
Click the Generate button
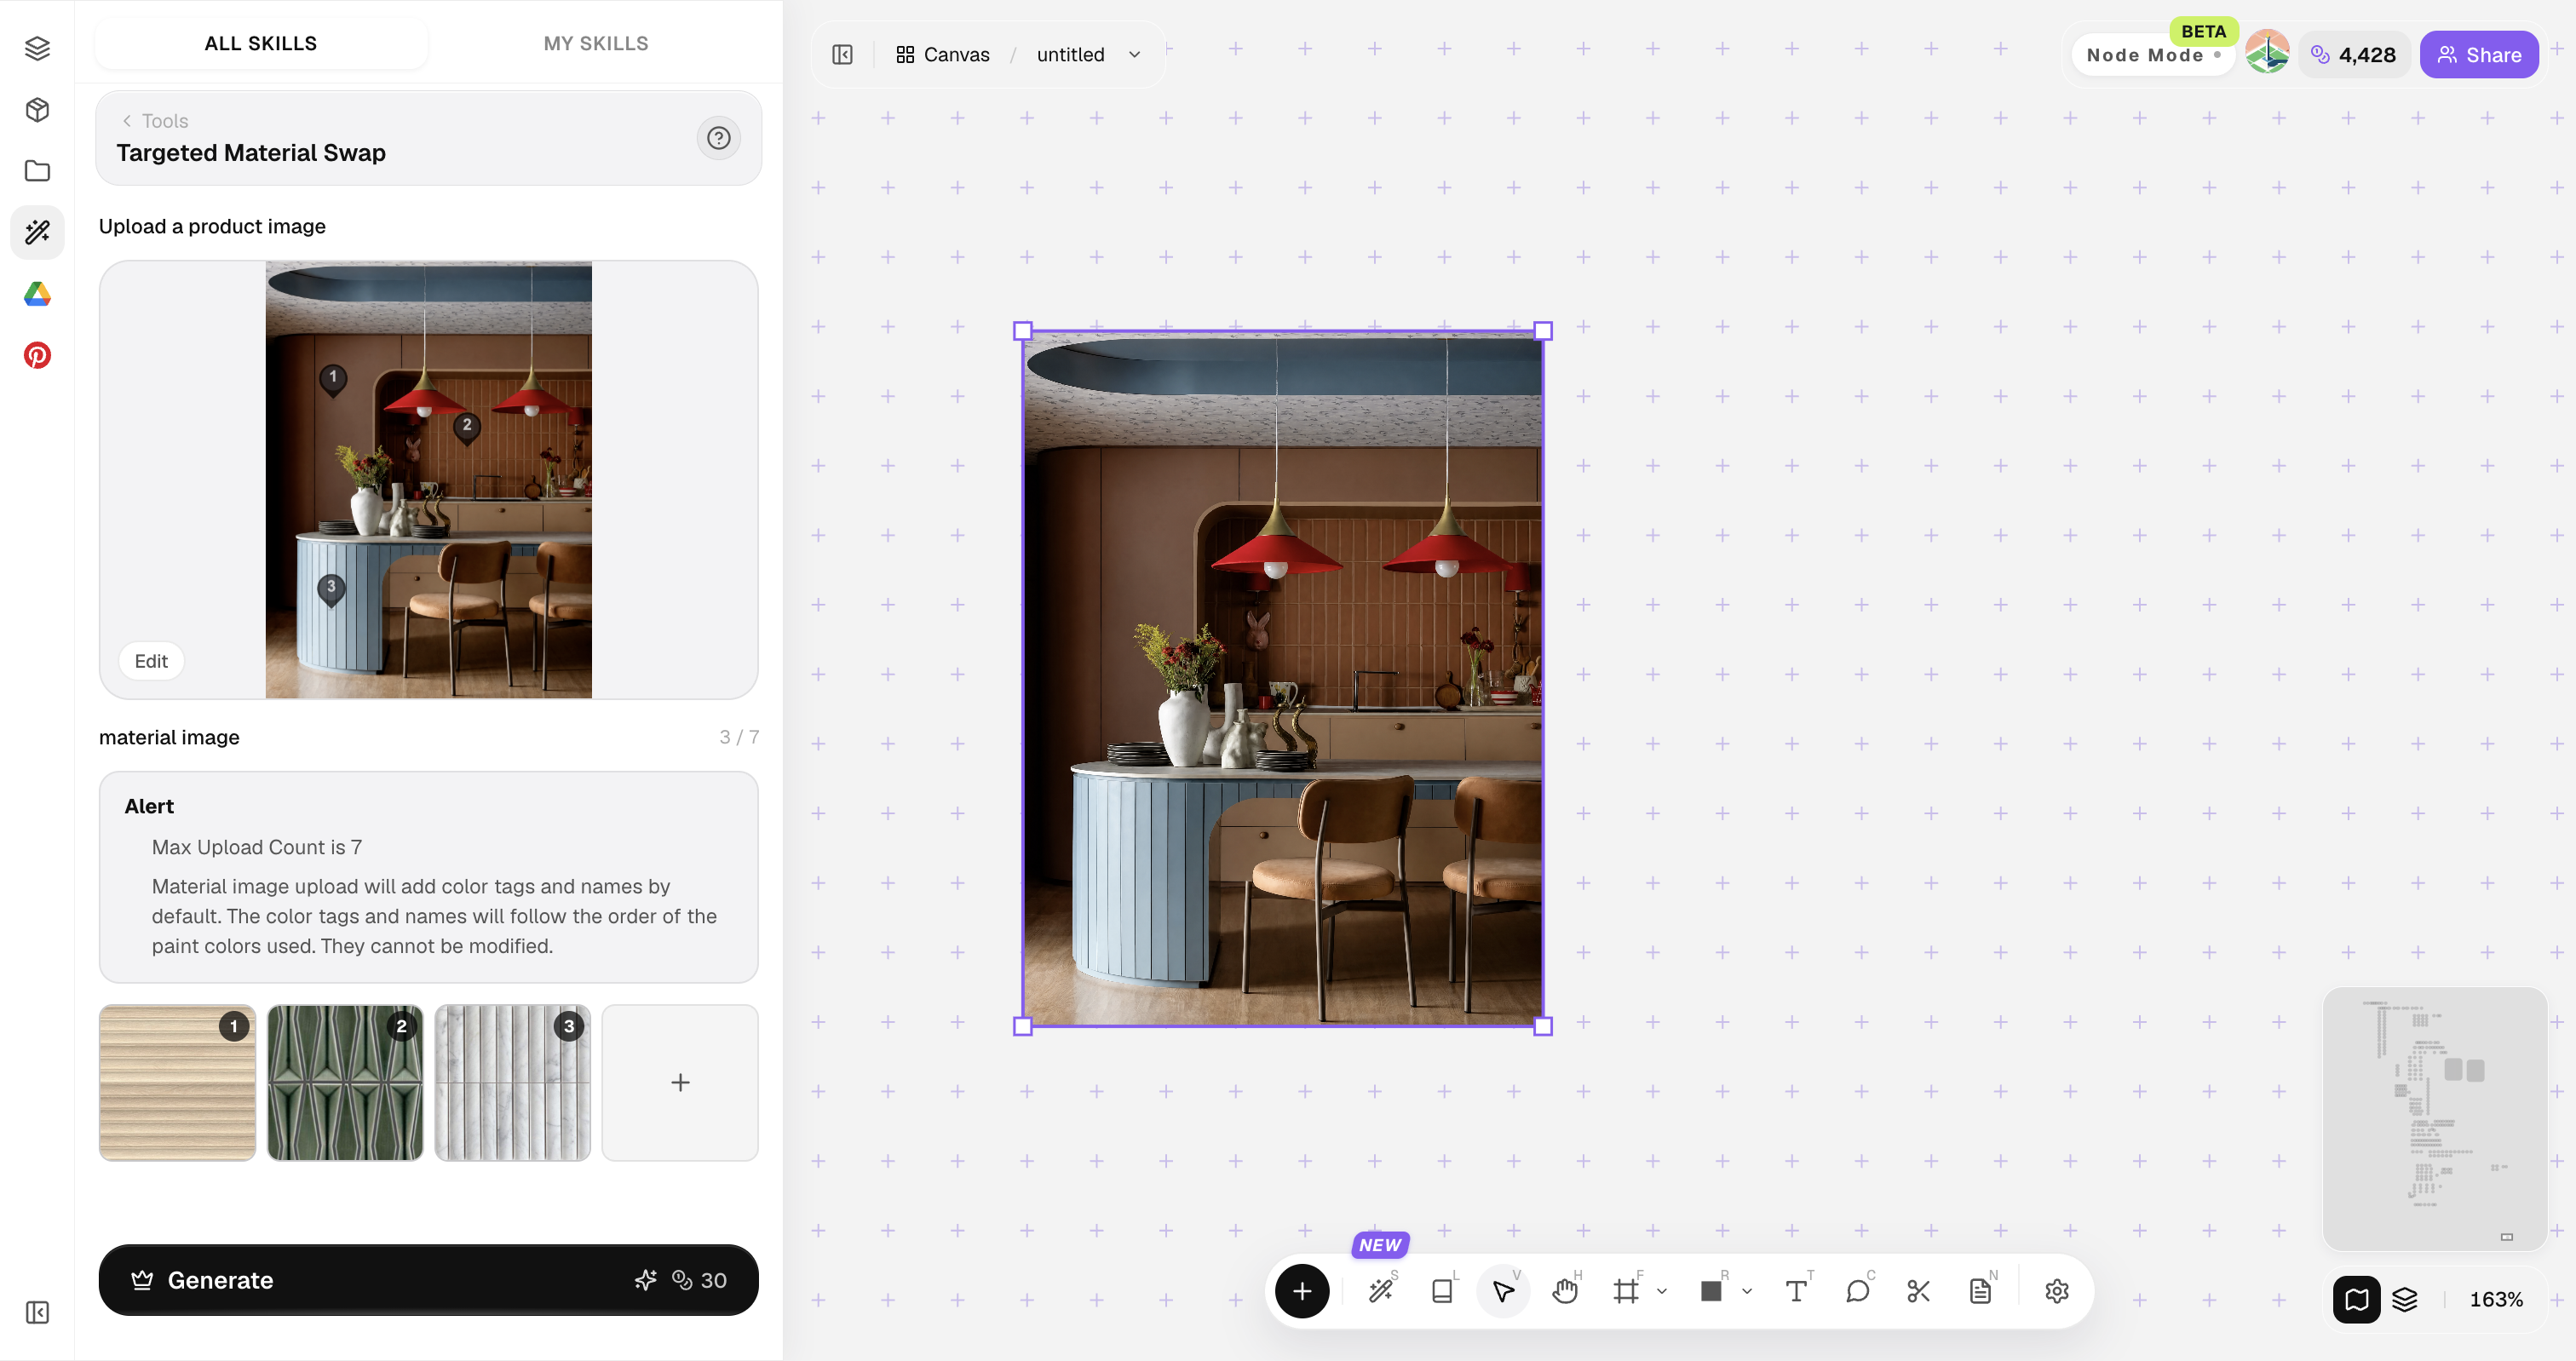[x=428, y=1280]
